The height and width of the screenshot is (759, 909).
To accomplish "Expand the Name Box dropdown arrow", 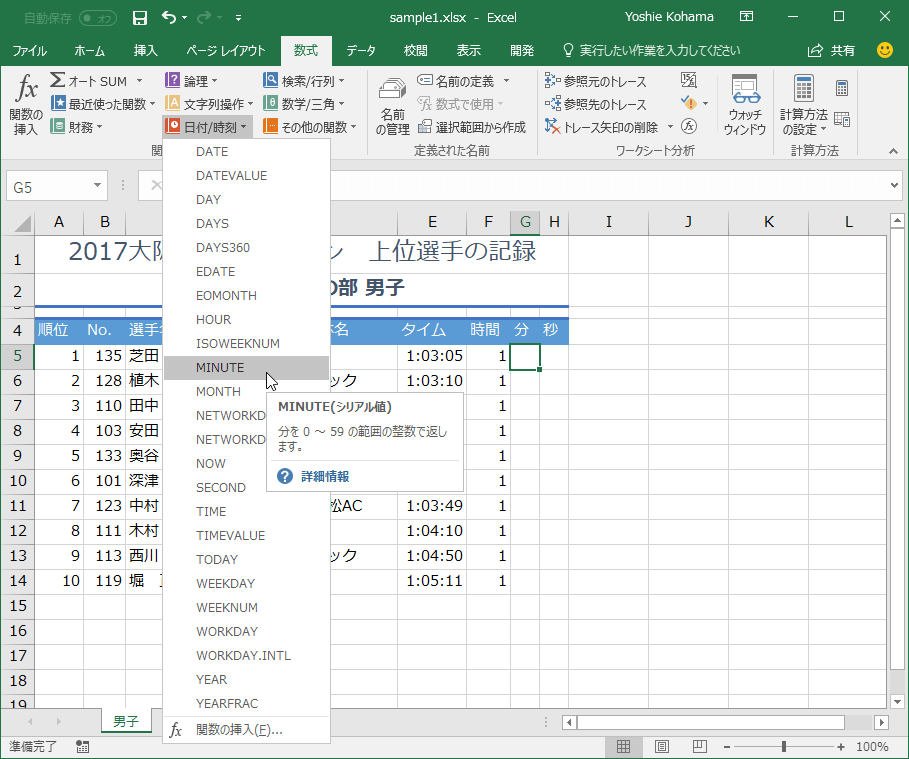I will click(98, 186).
